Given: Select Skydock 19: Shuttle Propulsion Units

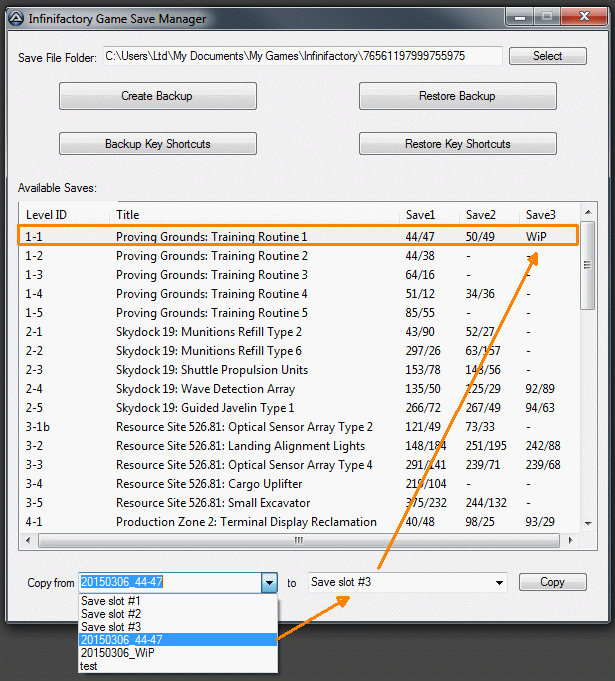Looking at the screenshot, I should click(x=298, y=370).
